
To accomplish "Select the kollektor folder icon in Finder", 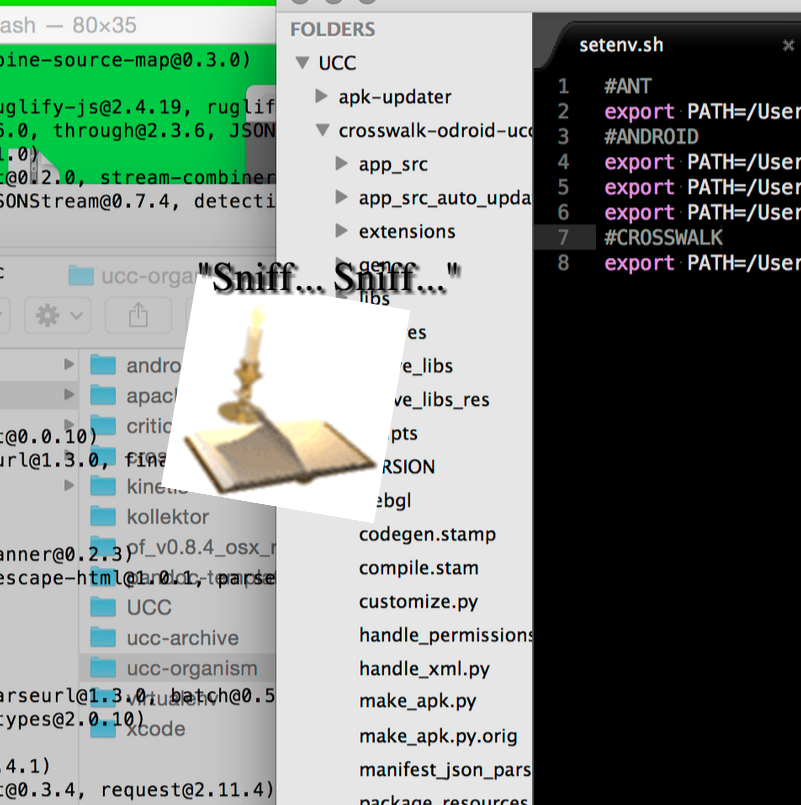I will (x=103, y=517).
